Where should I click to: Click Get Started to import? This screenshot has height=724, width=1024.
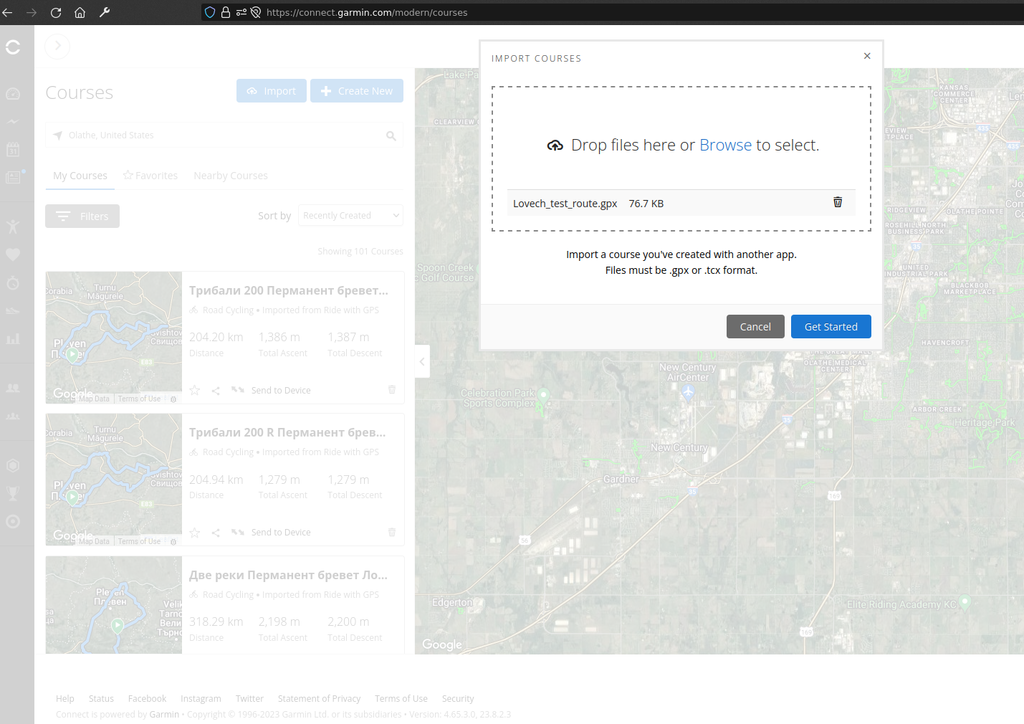click(x=831, y=327)
